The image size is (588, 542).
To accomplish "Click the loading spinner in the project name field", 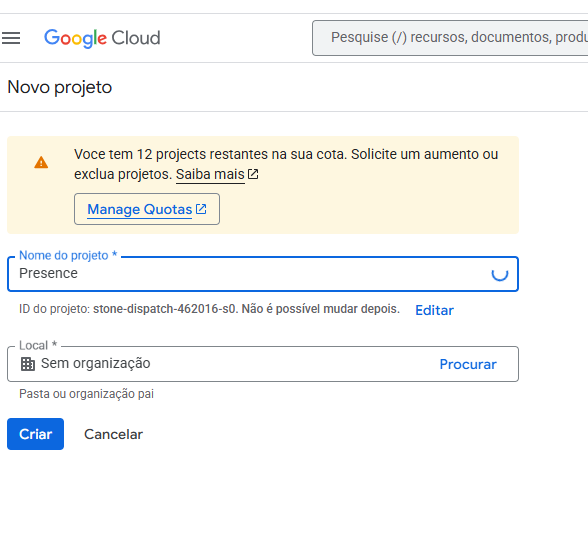I will [x=500, y=274].
